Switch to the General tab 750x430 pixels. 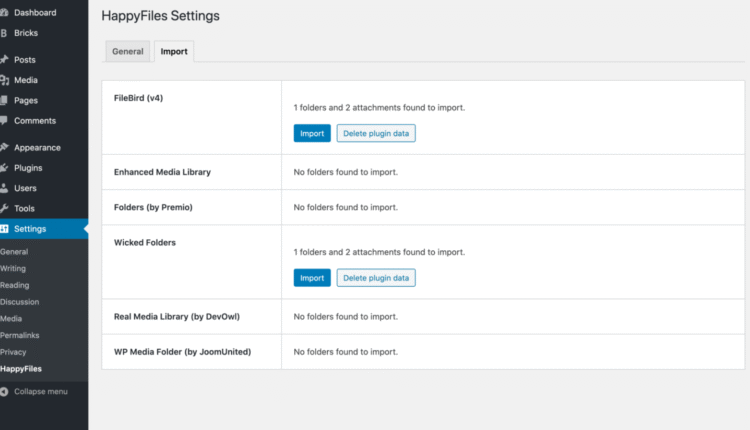click(128, 51)
